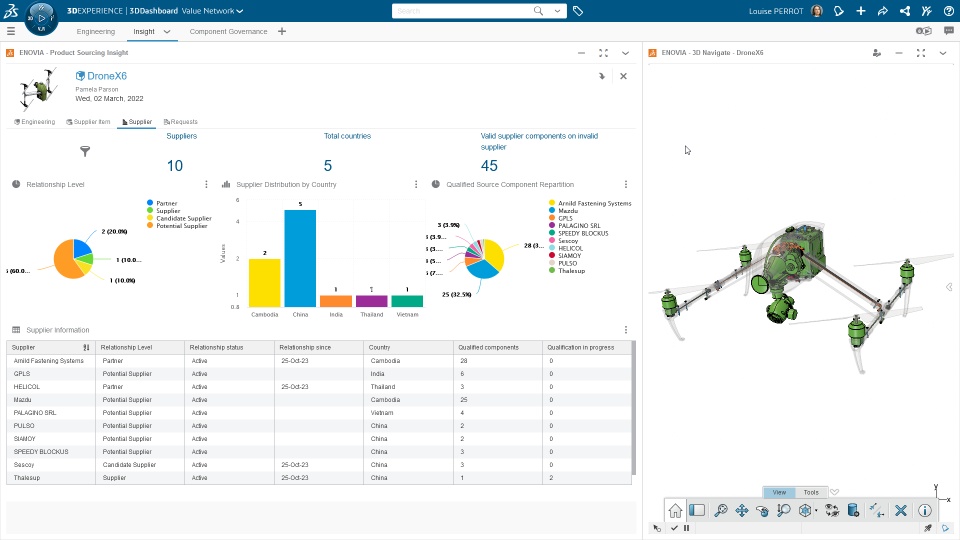Image resolution: width=960 pixels, height=540 pixels.
Task: Close the DroneX6 details panel
Action: pyautogui.click(x=623, y=76)
